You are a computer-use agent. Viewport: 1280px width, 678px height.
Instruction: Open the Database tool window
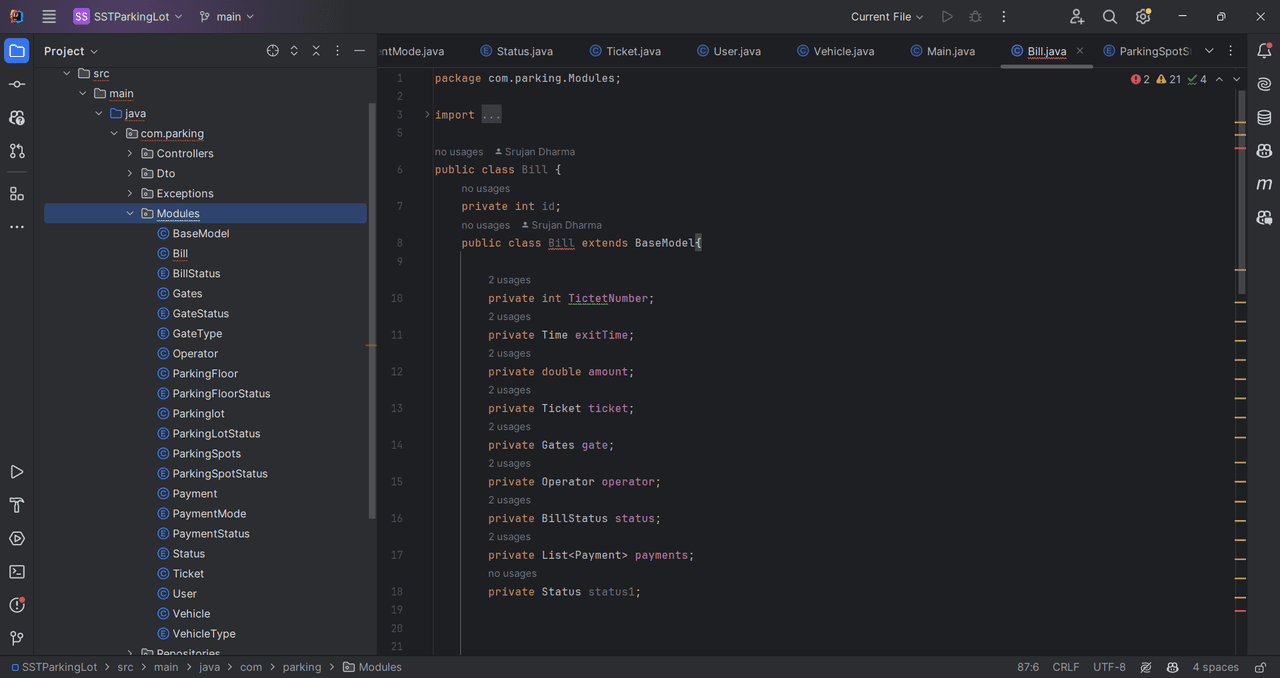tap(1264, 118)
